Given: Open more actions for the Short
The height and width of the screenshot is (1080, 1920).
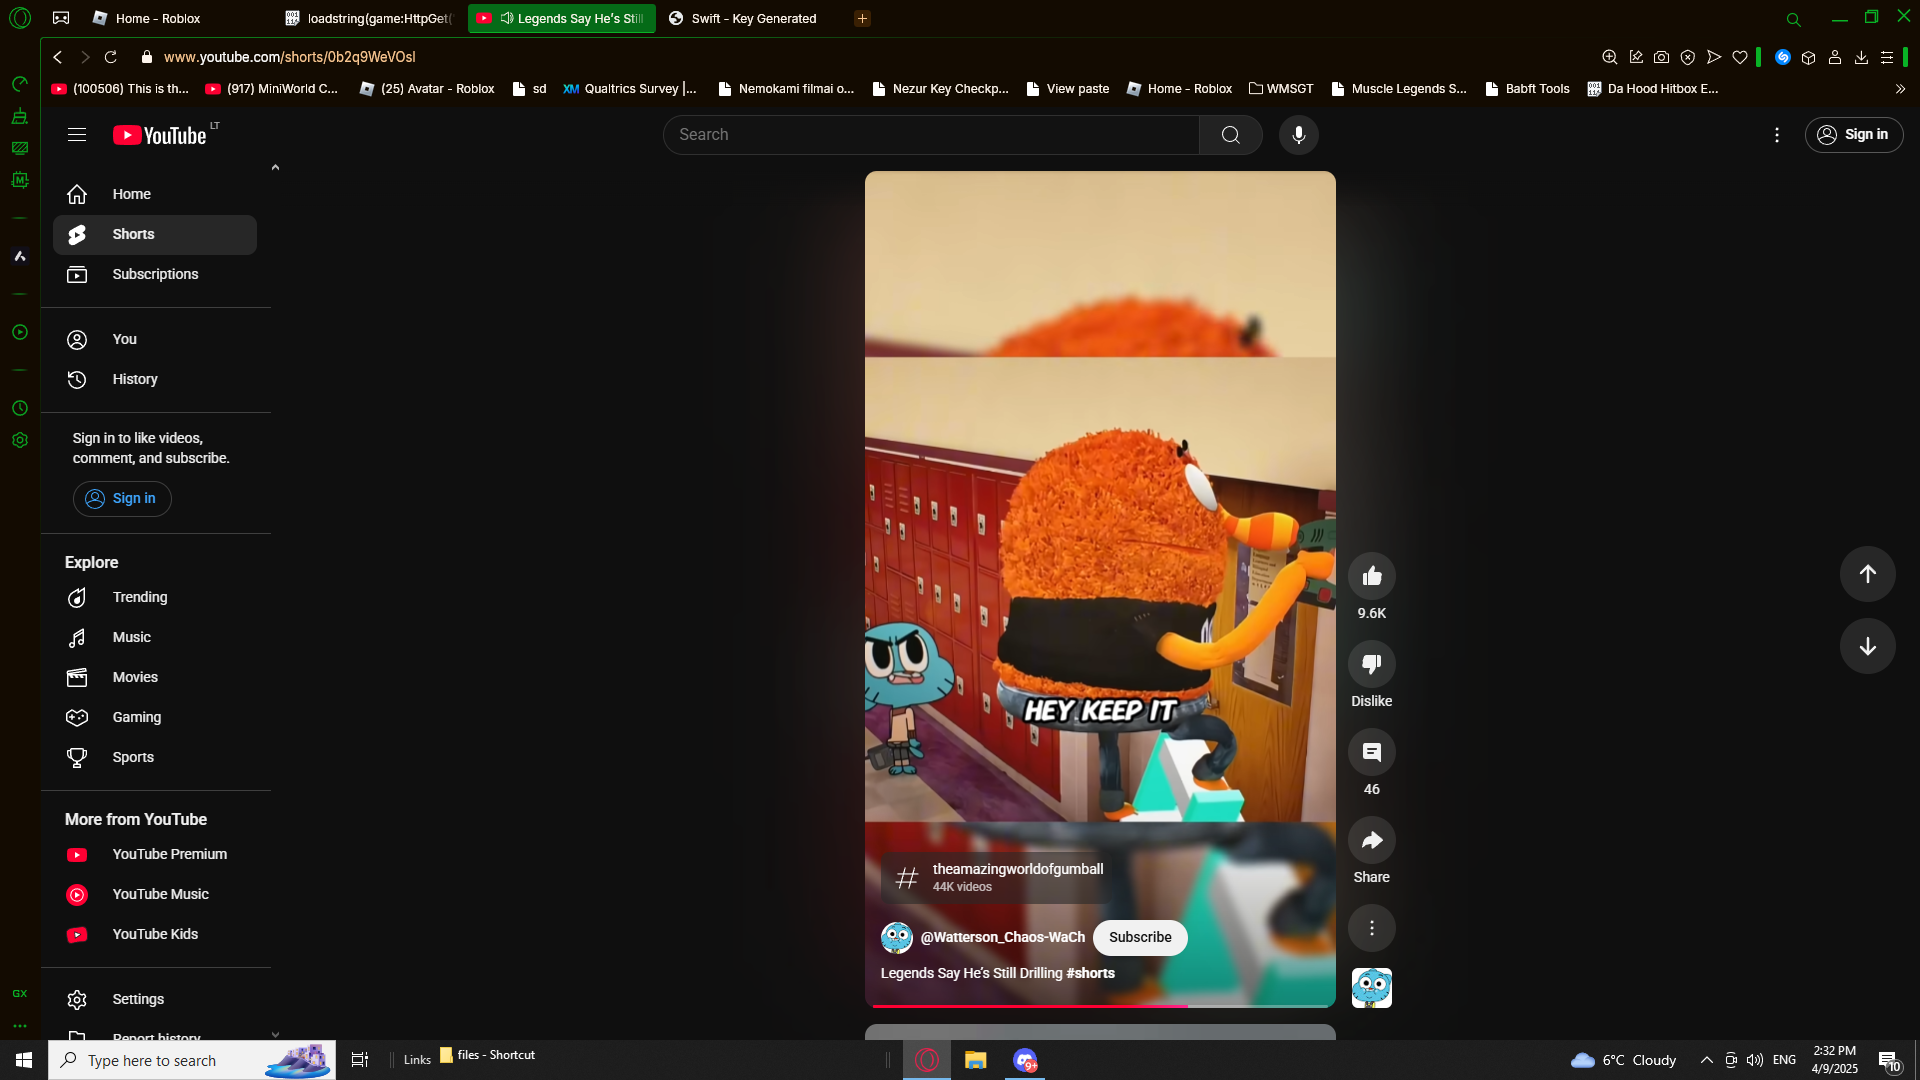Looking at the screenshot, I should [1371, 928].
